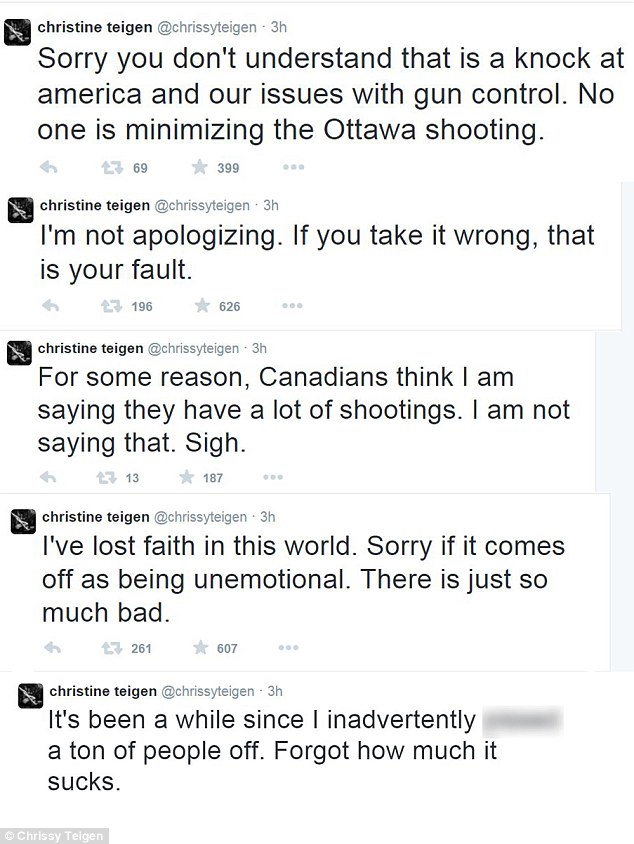The height and width of the screenshot is (844, 634).
Task: Favorite the 'lost faith in this world' tweet
Action: tap(199, 647)
